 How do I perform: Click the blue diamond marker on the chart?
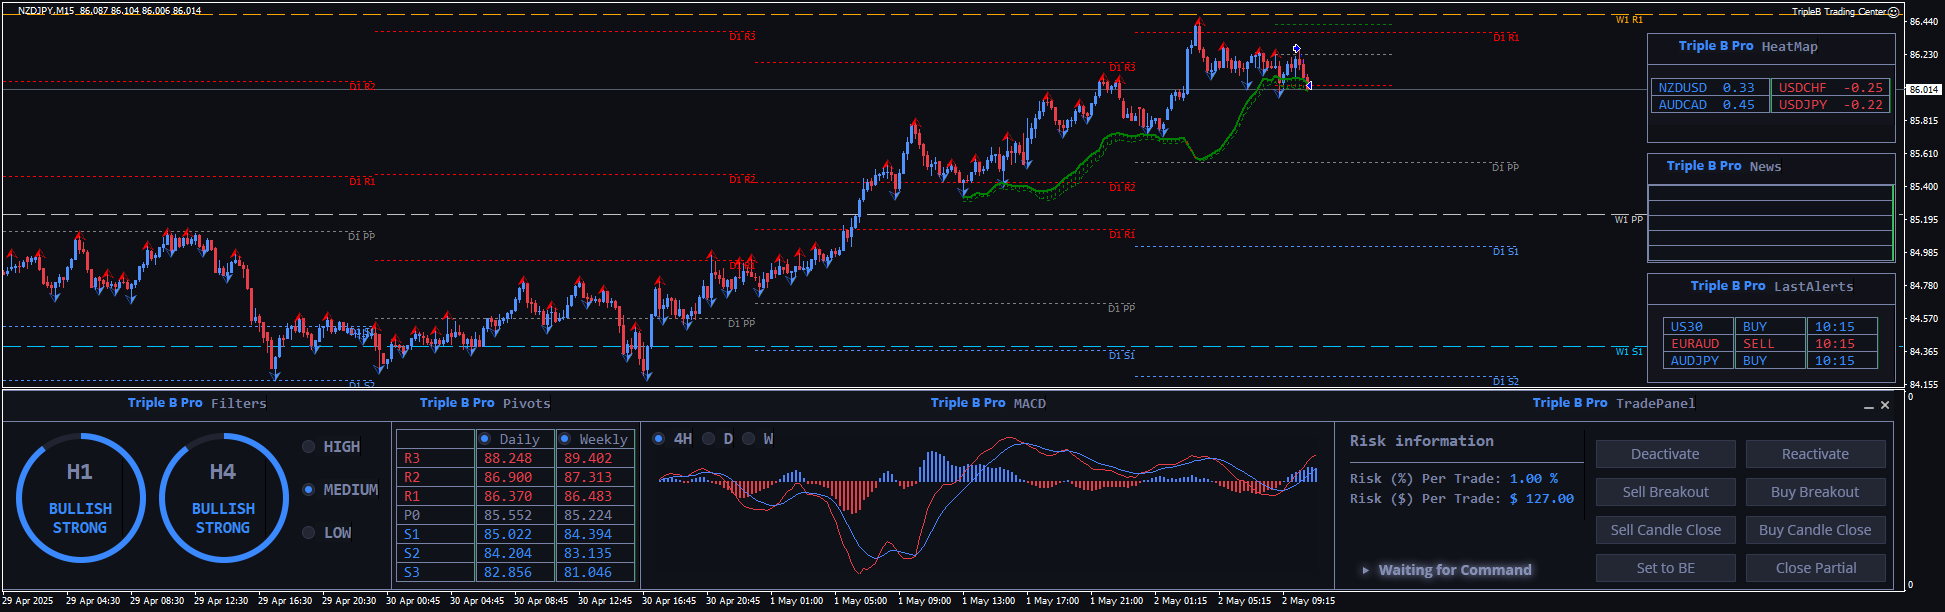tap(1296, 49)
